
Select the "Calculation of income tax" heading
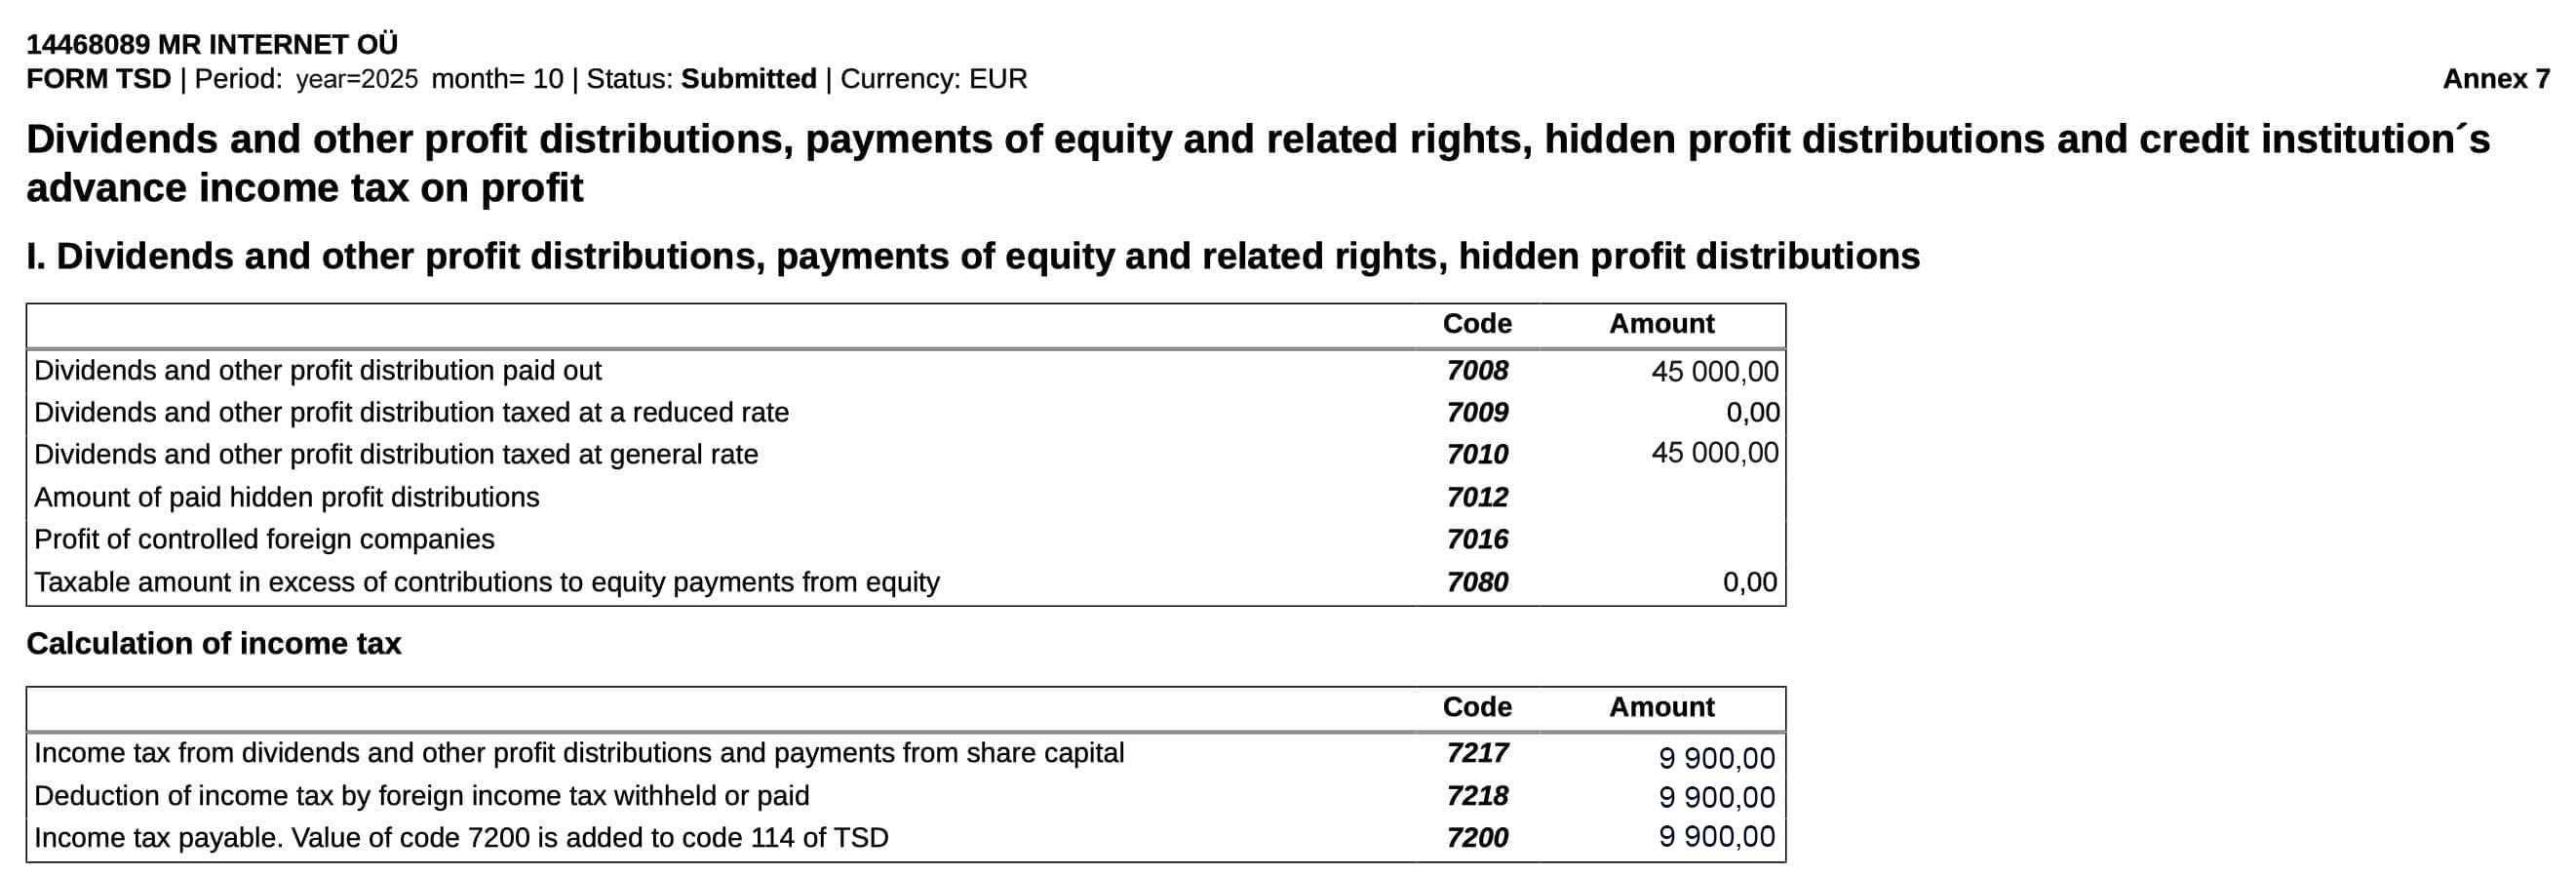(x=213, y=643)
